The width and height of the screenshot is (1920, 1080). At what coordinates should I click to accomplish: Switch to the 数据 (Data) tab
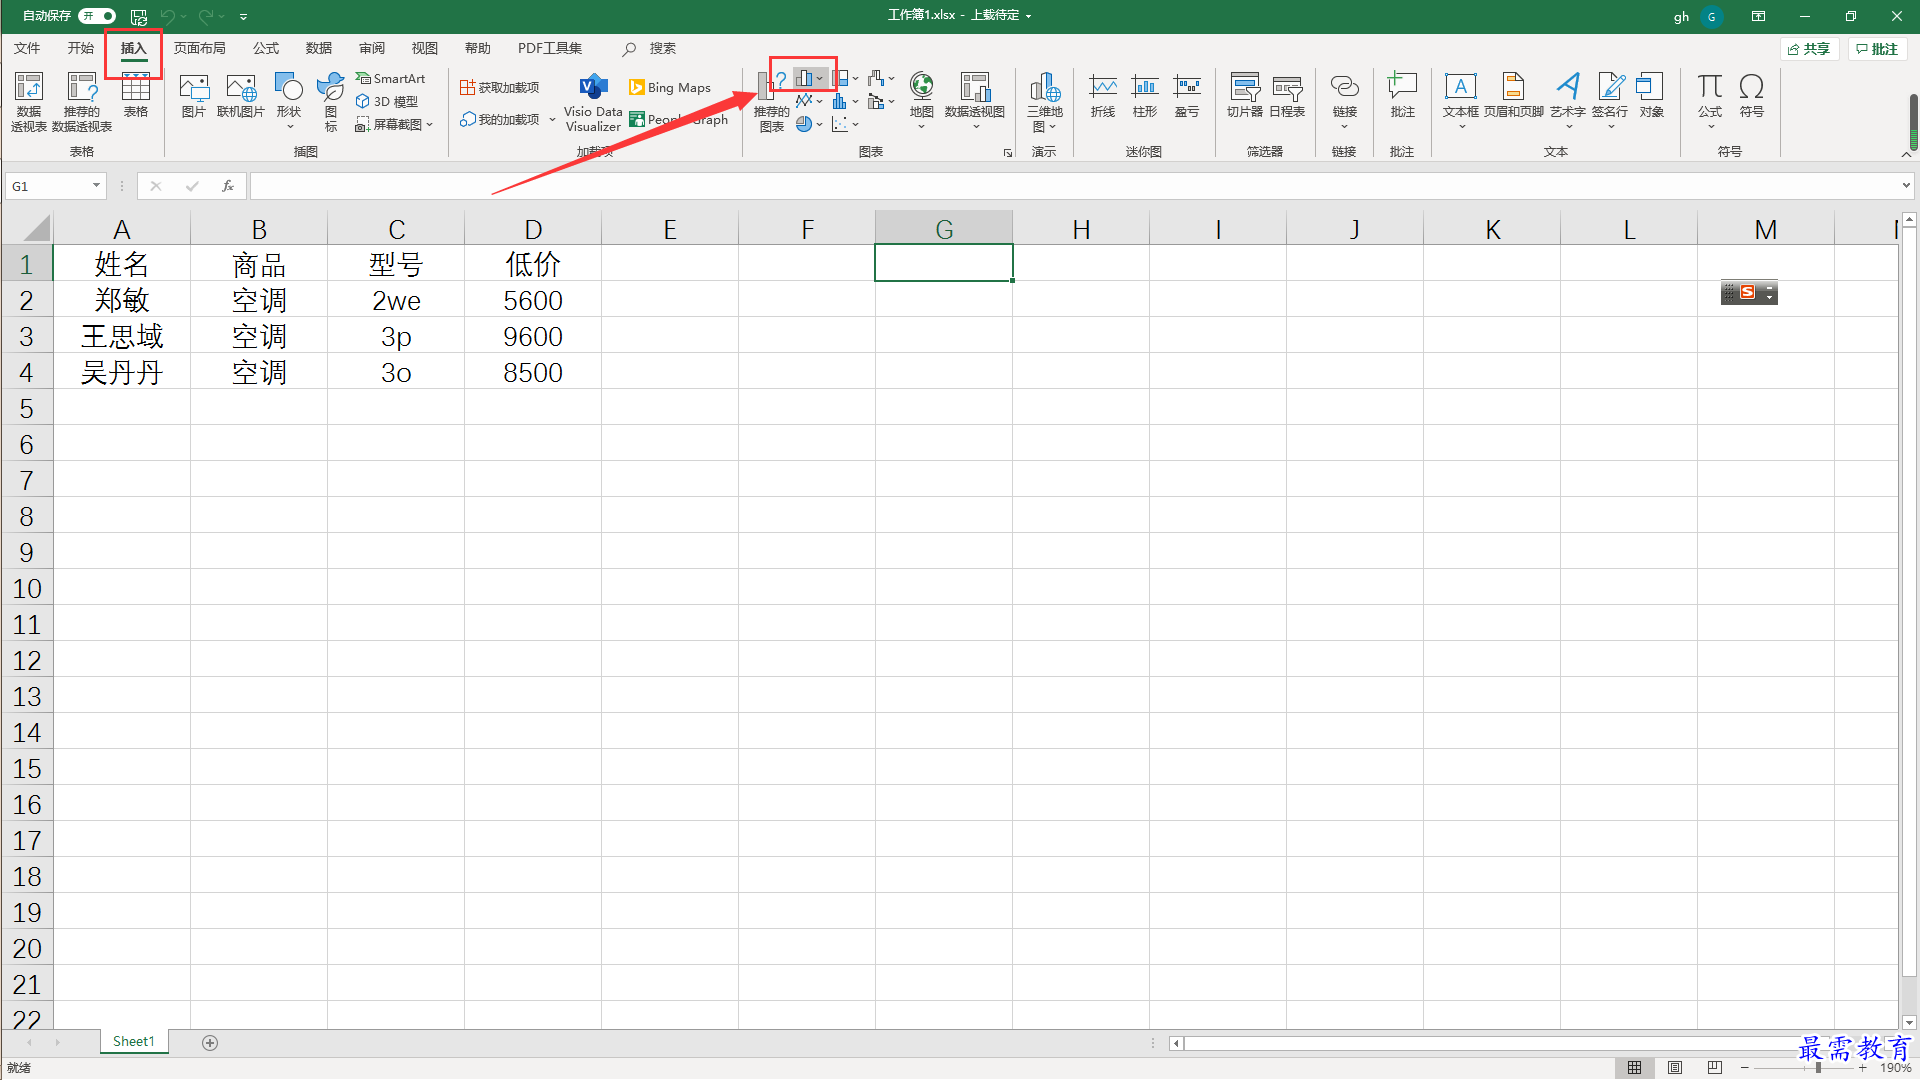(319, 48)
